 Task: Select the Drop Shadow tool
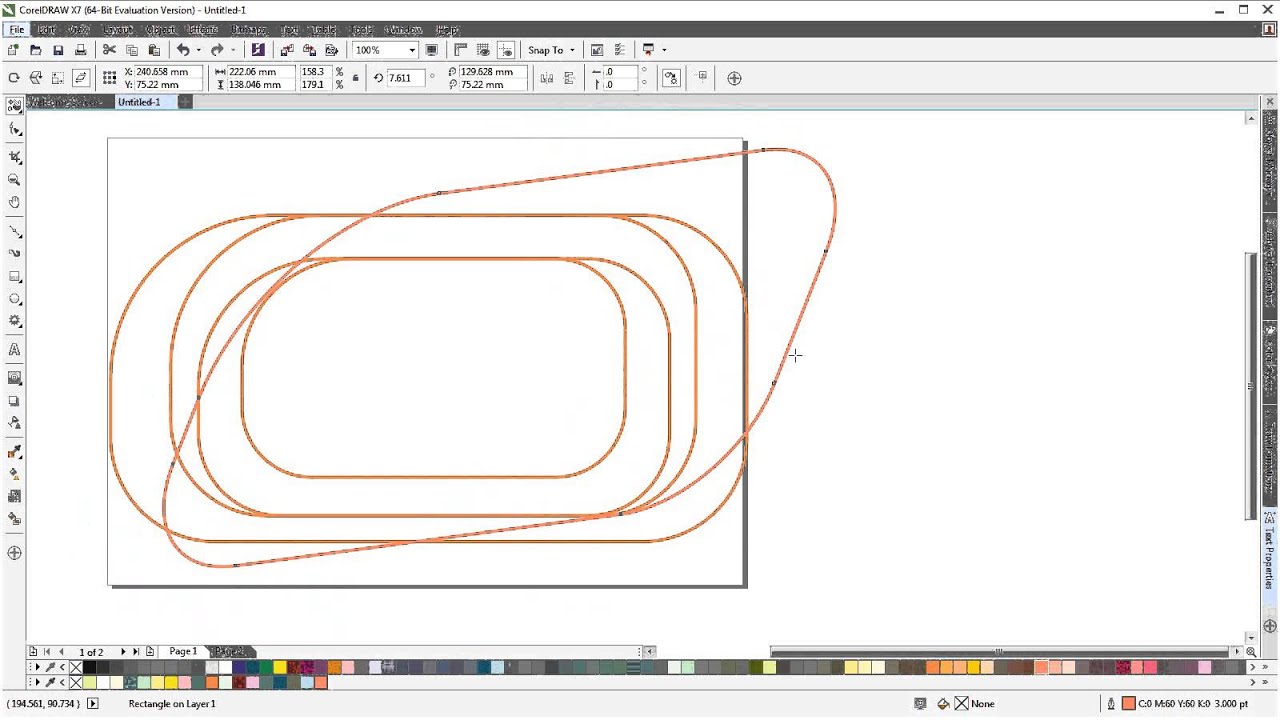tap(14, 401)
